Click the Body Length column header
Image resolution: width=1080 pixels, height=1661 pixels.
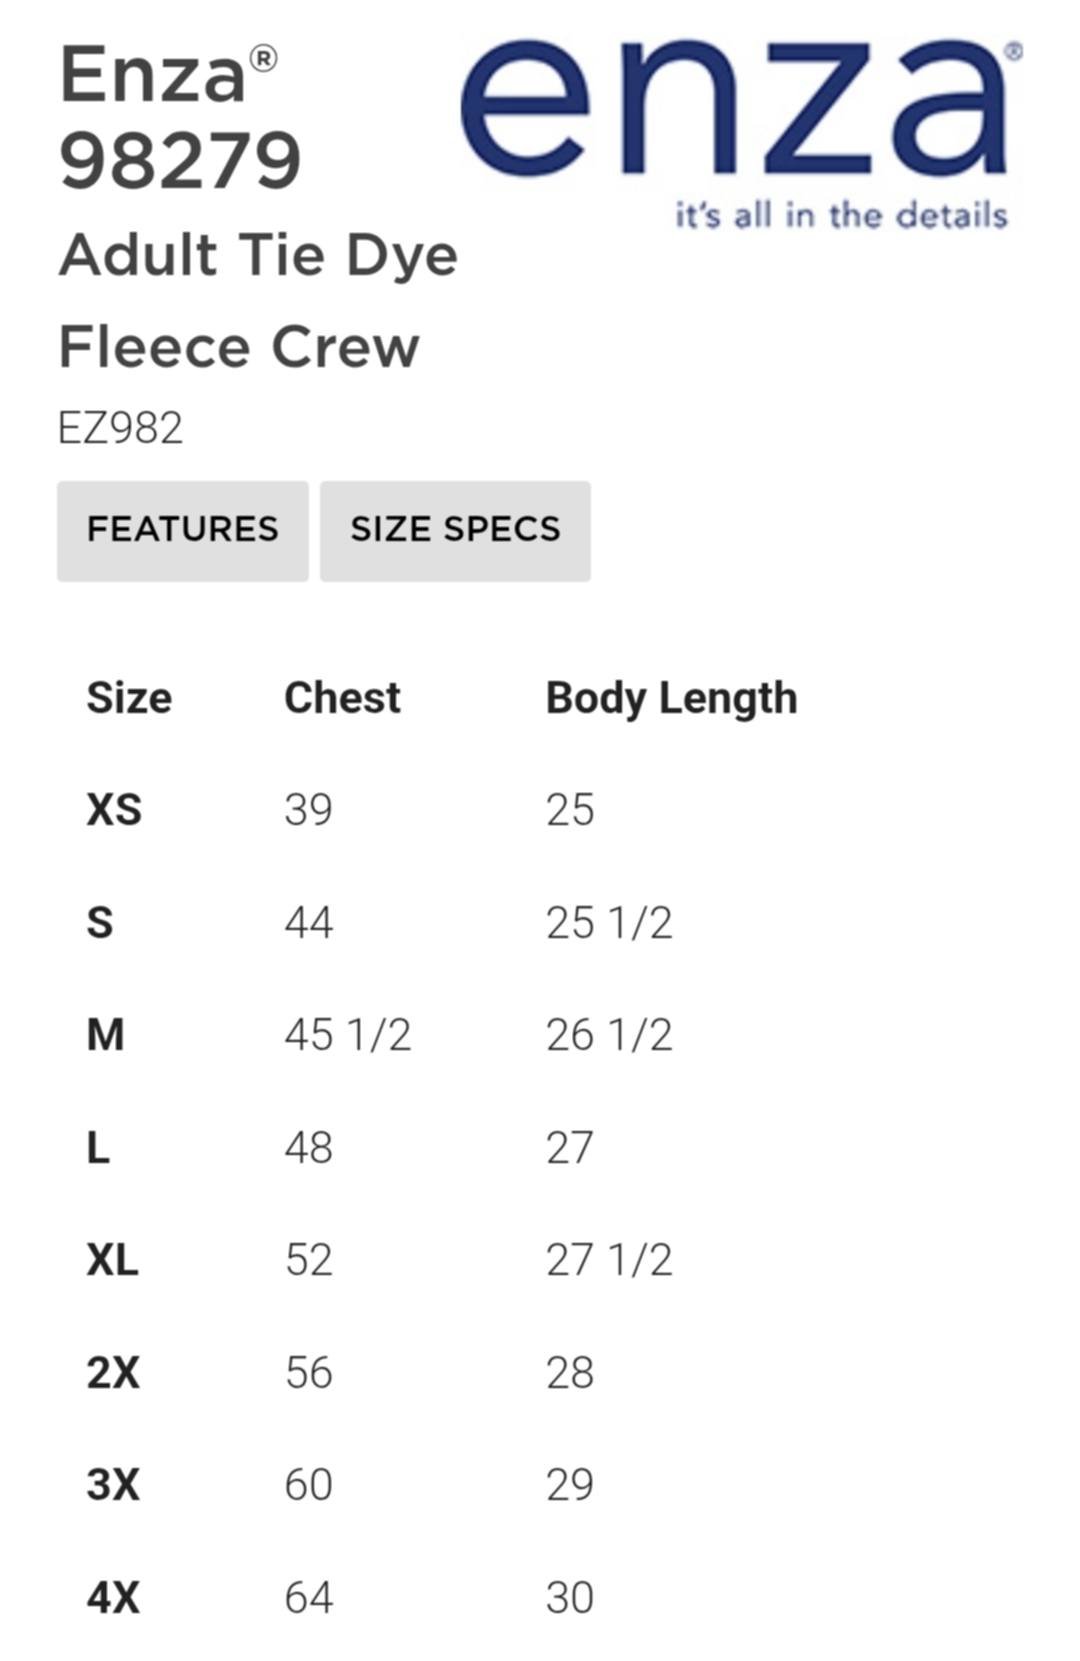[671, 698]
